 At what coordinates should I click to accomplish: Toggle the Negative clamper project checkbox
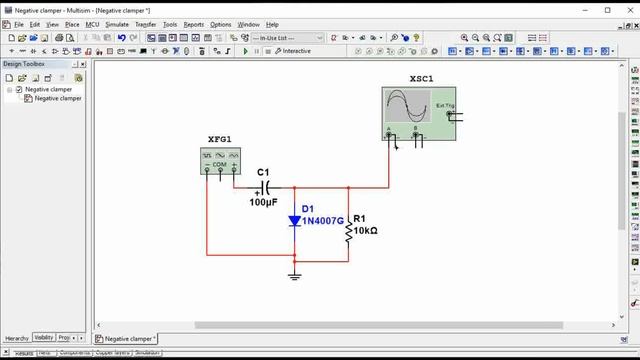coord(19,89)
